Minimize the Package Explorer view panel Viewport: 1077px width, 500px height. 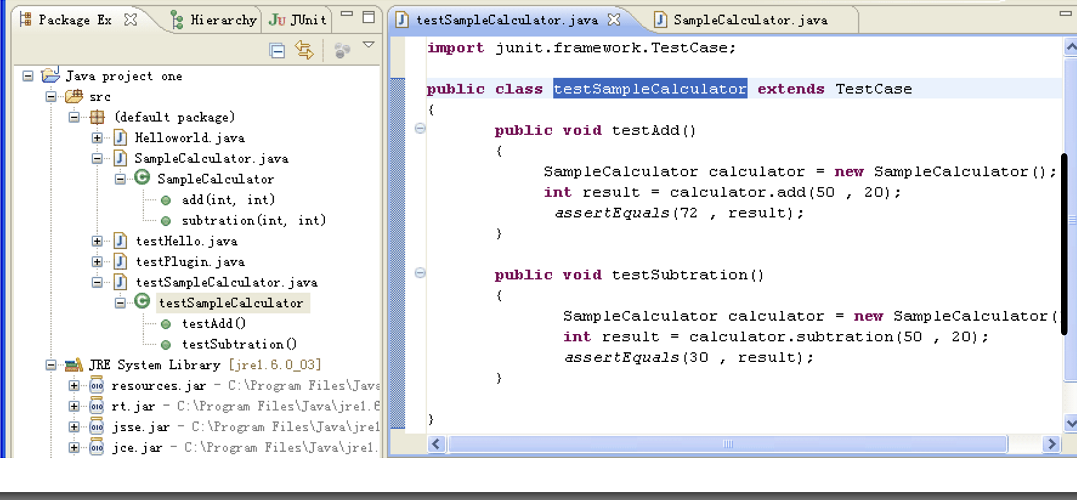click(x=348, y=14)
